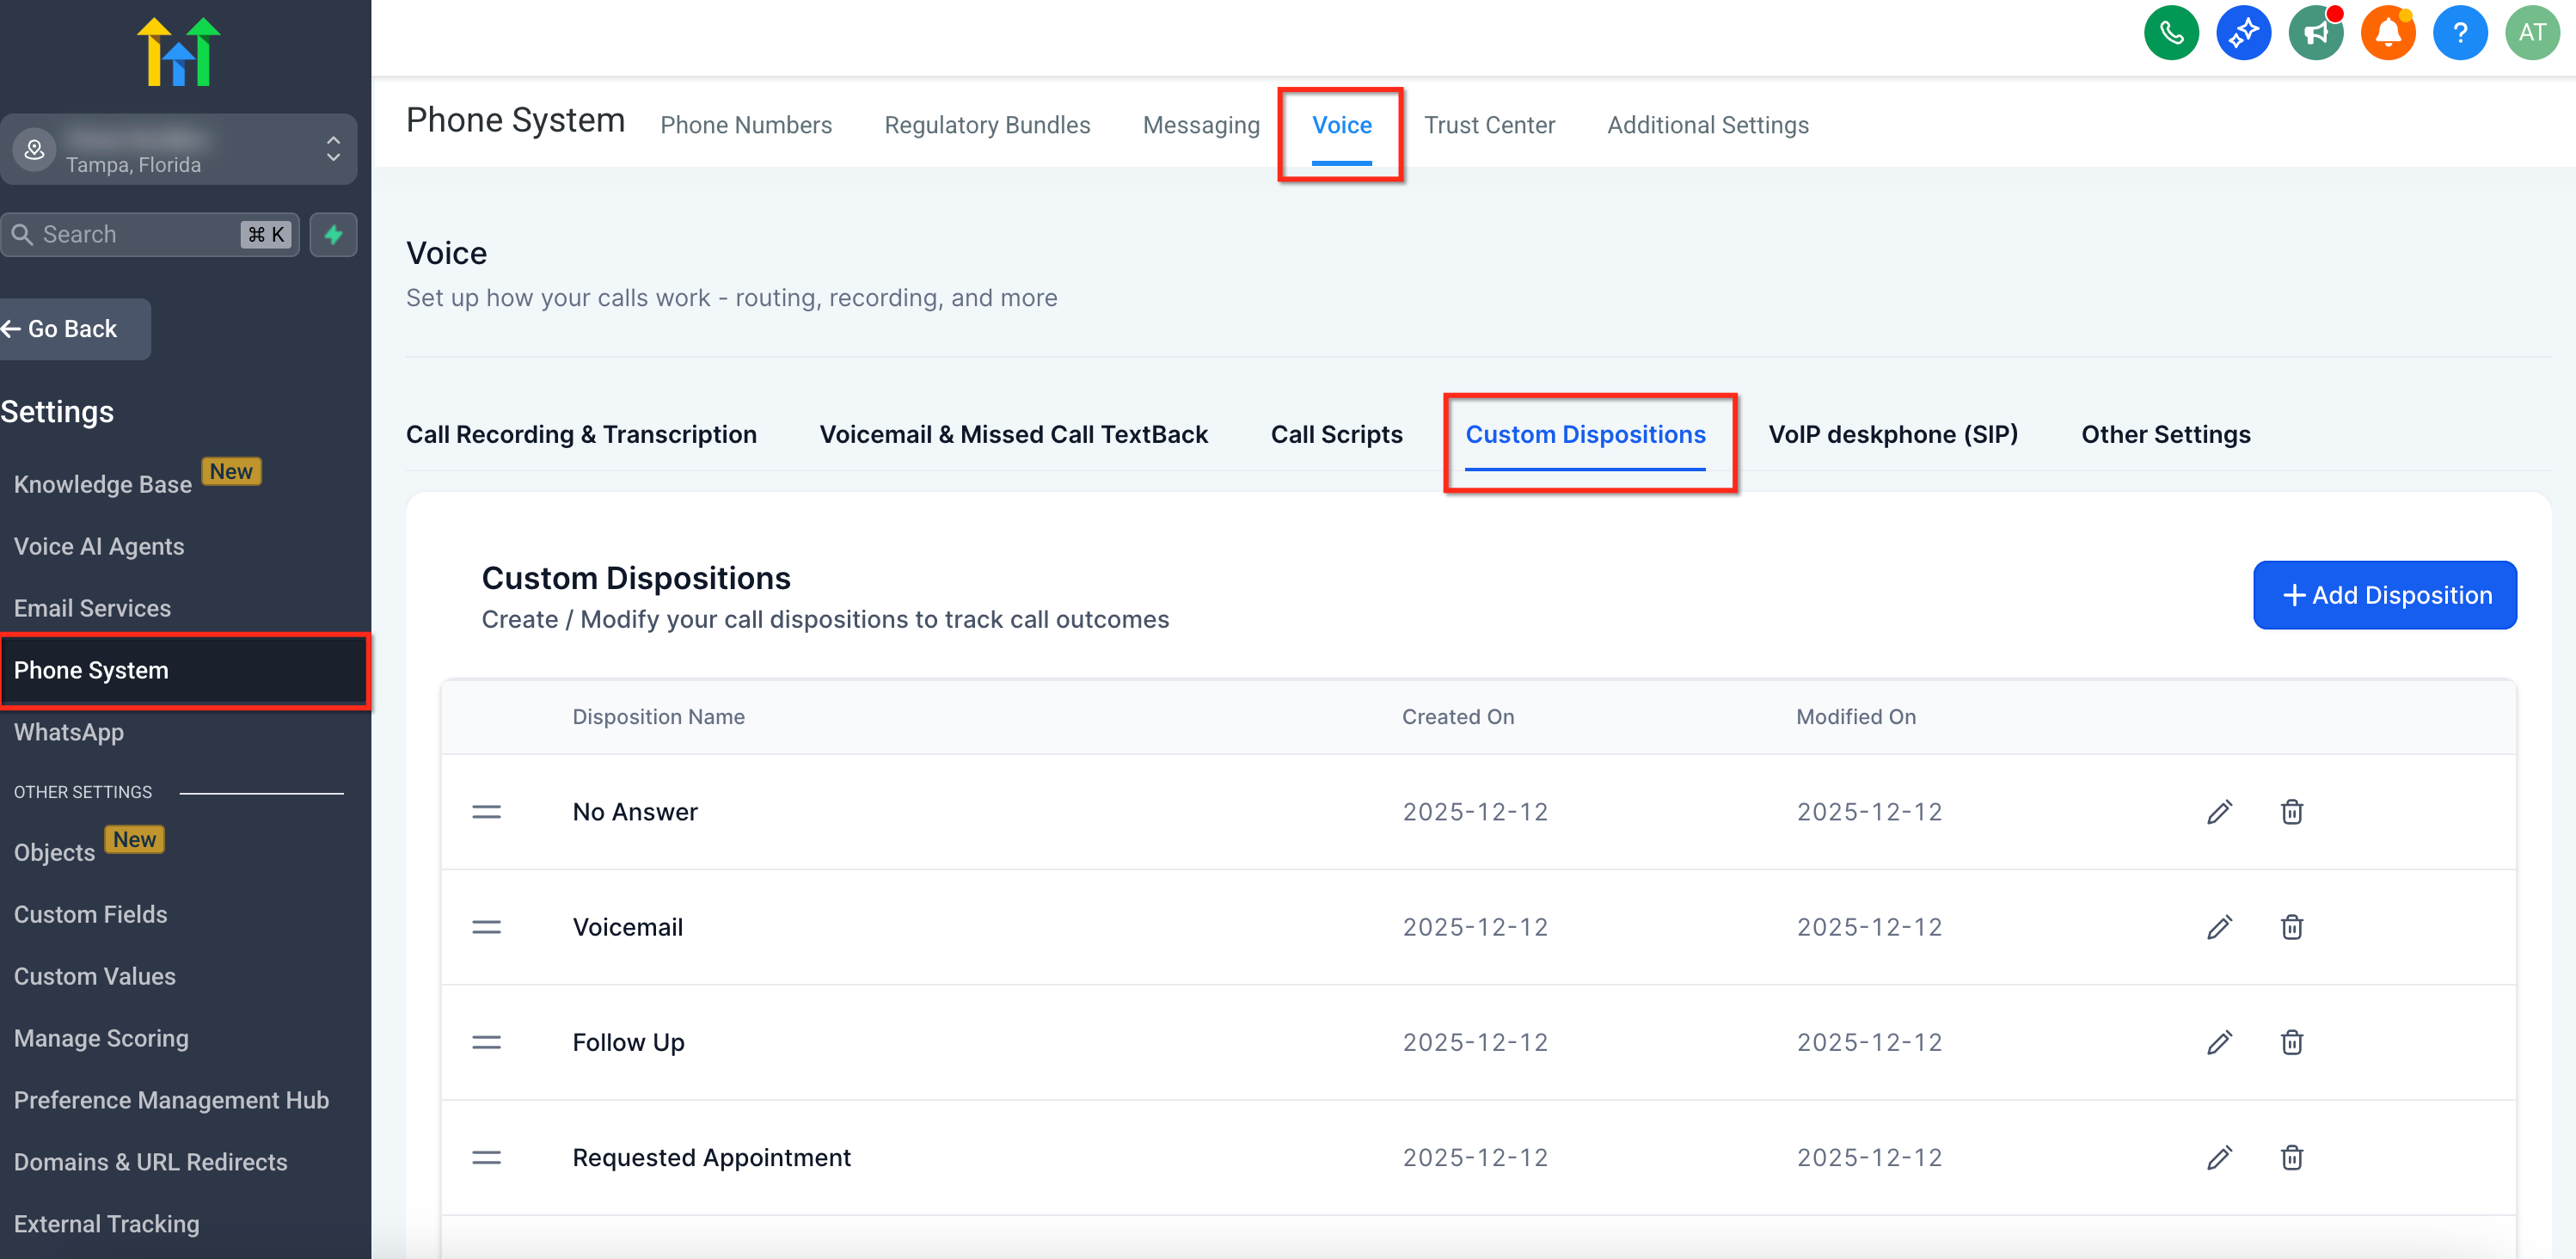Screen dimensions: 2576x1259
Task: Switch to the Trust Center tab
Action: [1488, 125]
